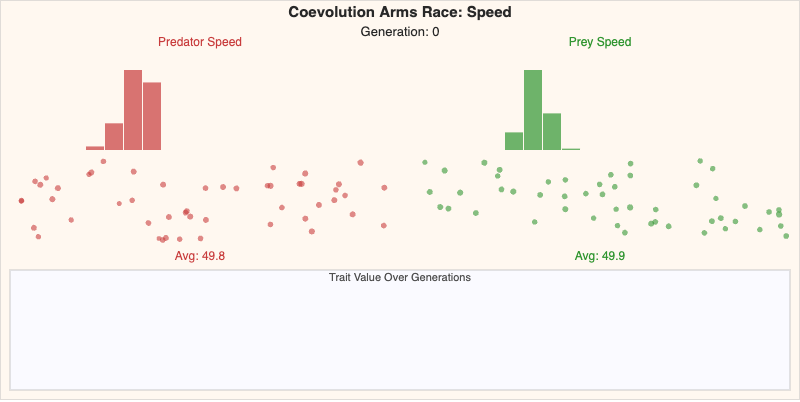The height and width of the screenshot is (402, 800).
Task: Select the leftmost red predator dot
Action: [21, 201]
